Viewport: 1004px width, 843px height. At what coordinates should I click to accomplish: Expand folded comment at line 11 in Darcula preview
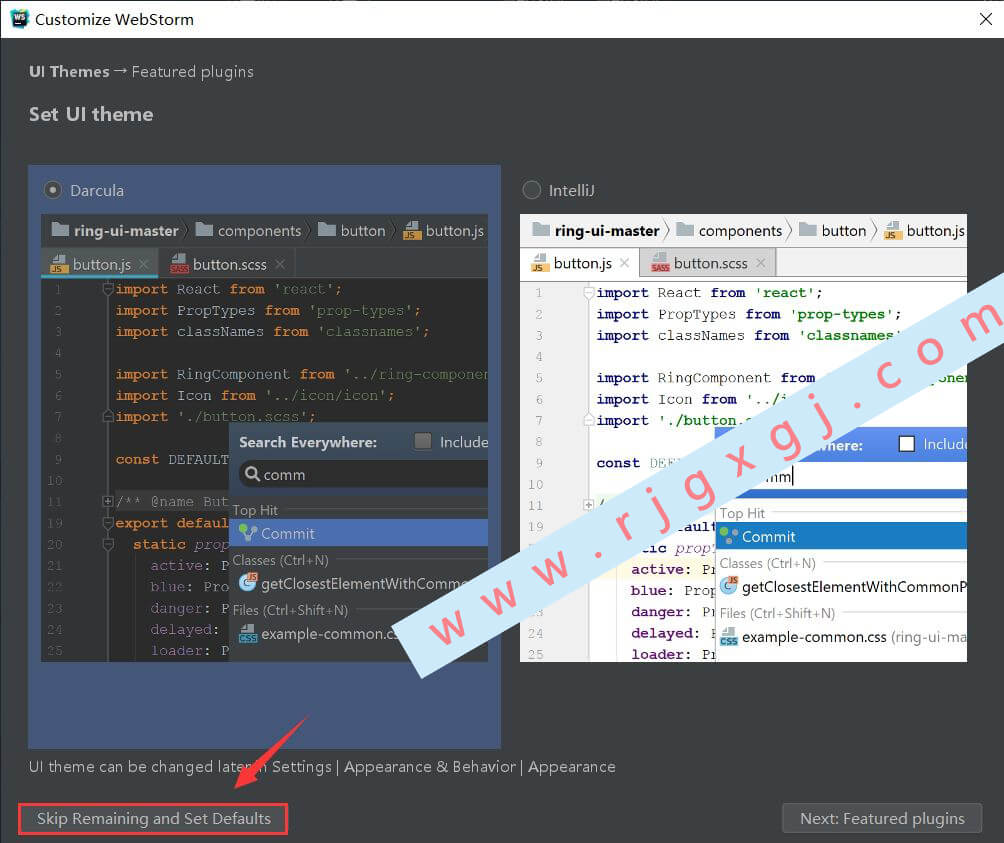pos(108,501)
